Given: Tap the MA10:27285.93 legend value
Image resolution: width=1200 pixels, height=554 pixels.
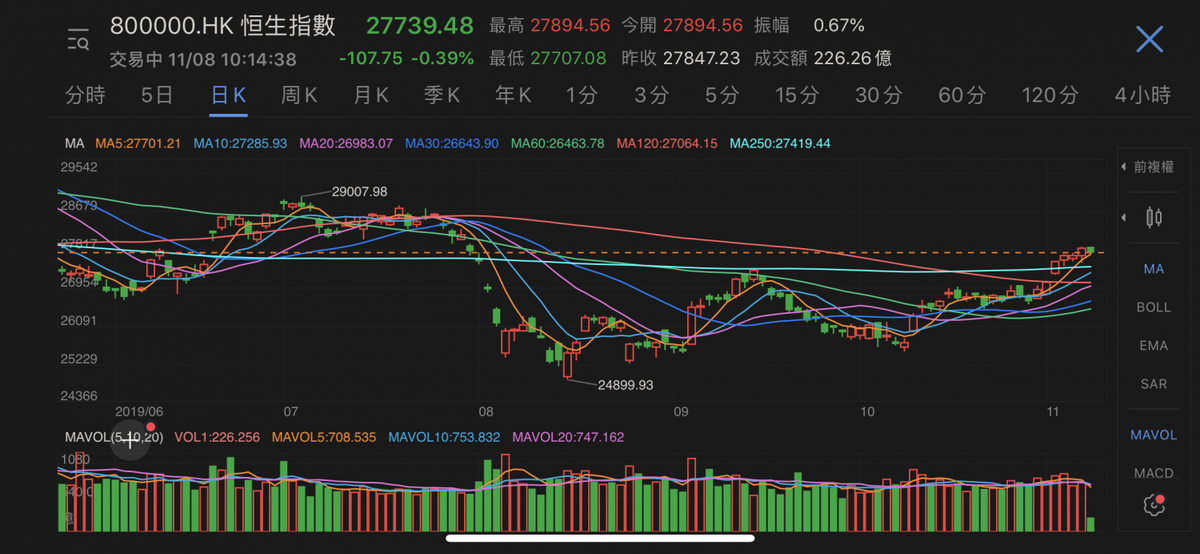Looking at the screenshot, I should pos(240,144).
